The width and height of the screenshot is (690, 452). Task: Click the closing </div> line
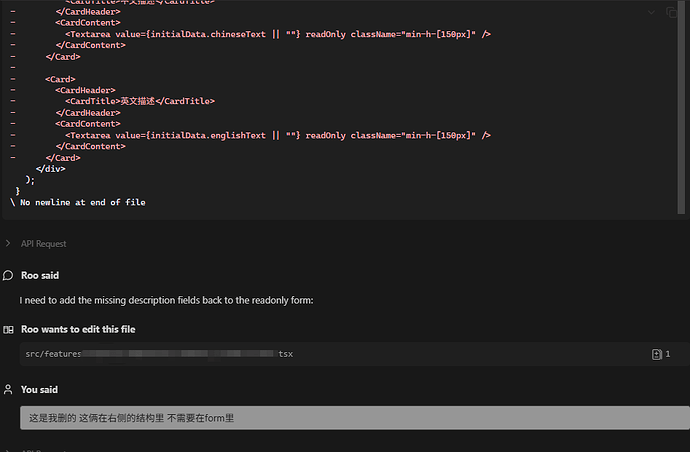[51, 169]
